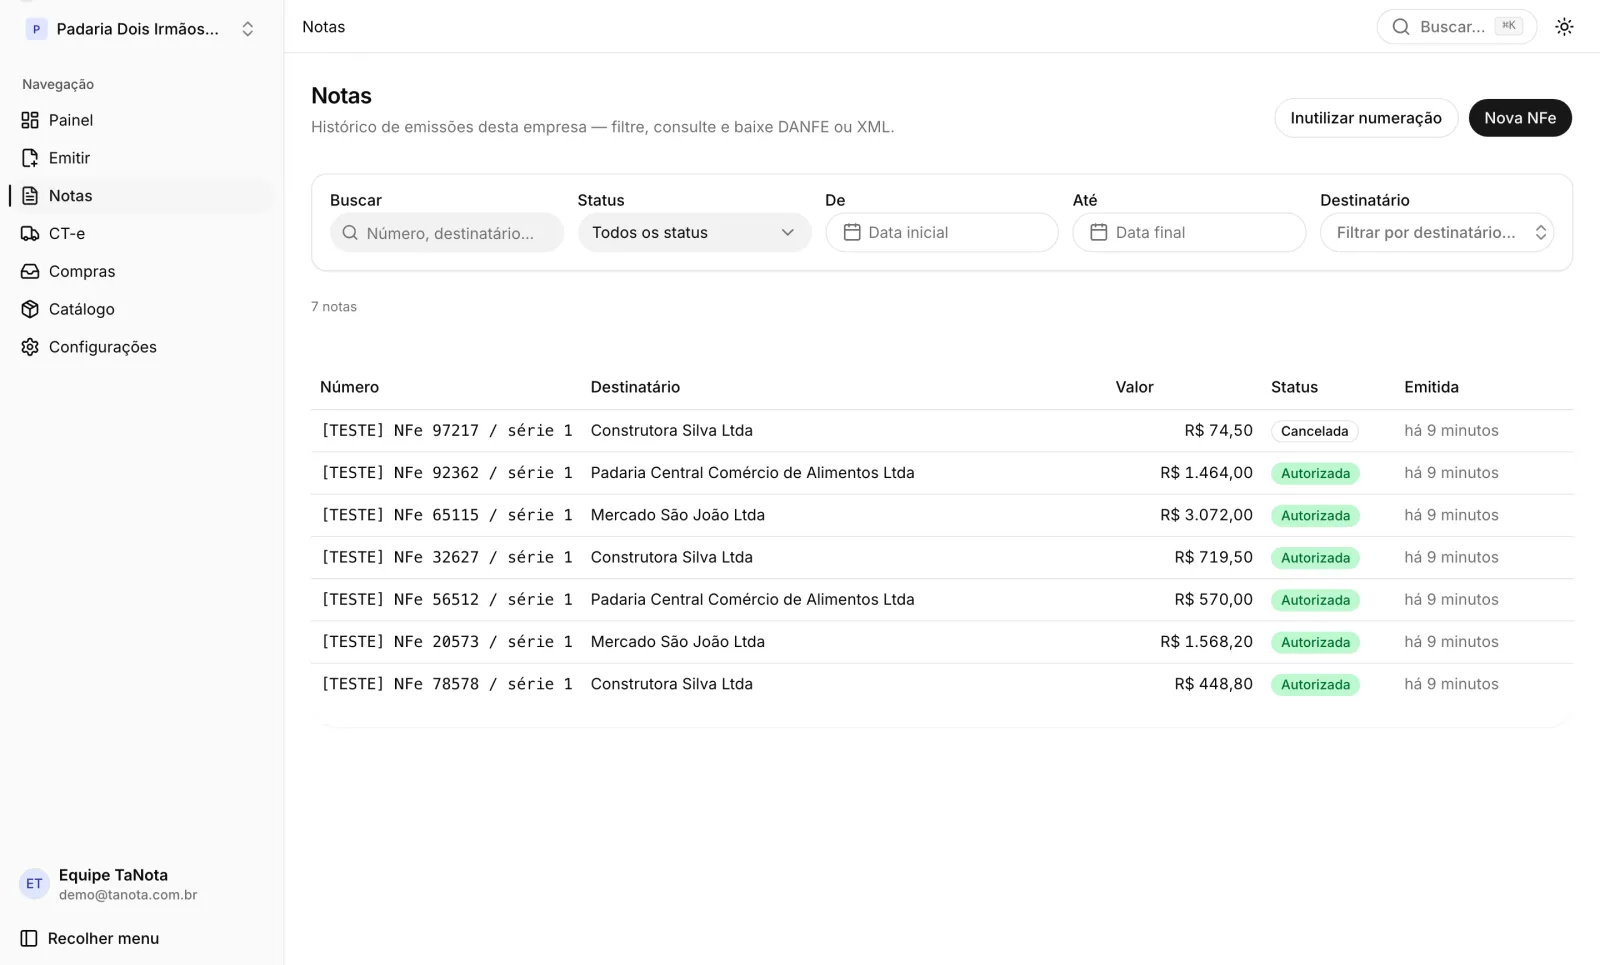Viewport: 1600px width, 965px height.
Task: Open the Todos os status dropdown
Action: pos(694,233)
